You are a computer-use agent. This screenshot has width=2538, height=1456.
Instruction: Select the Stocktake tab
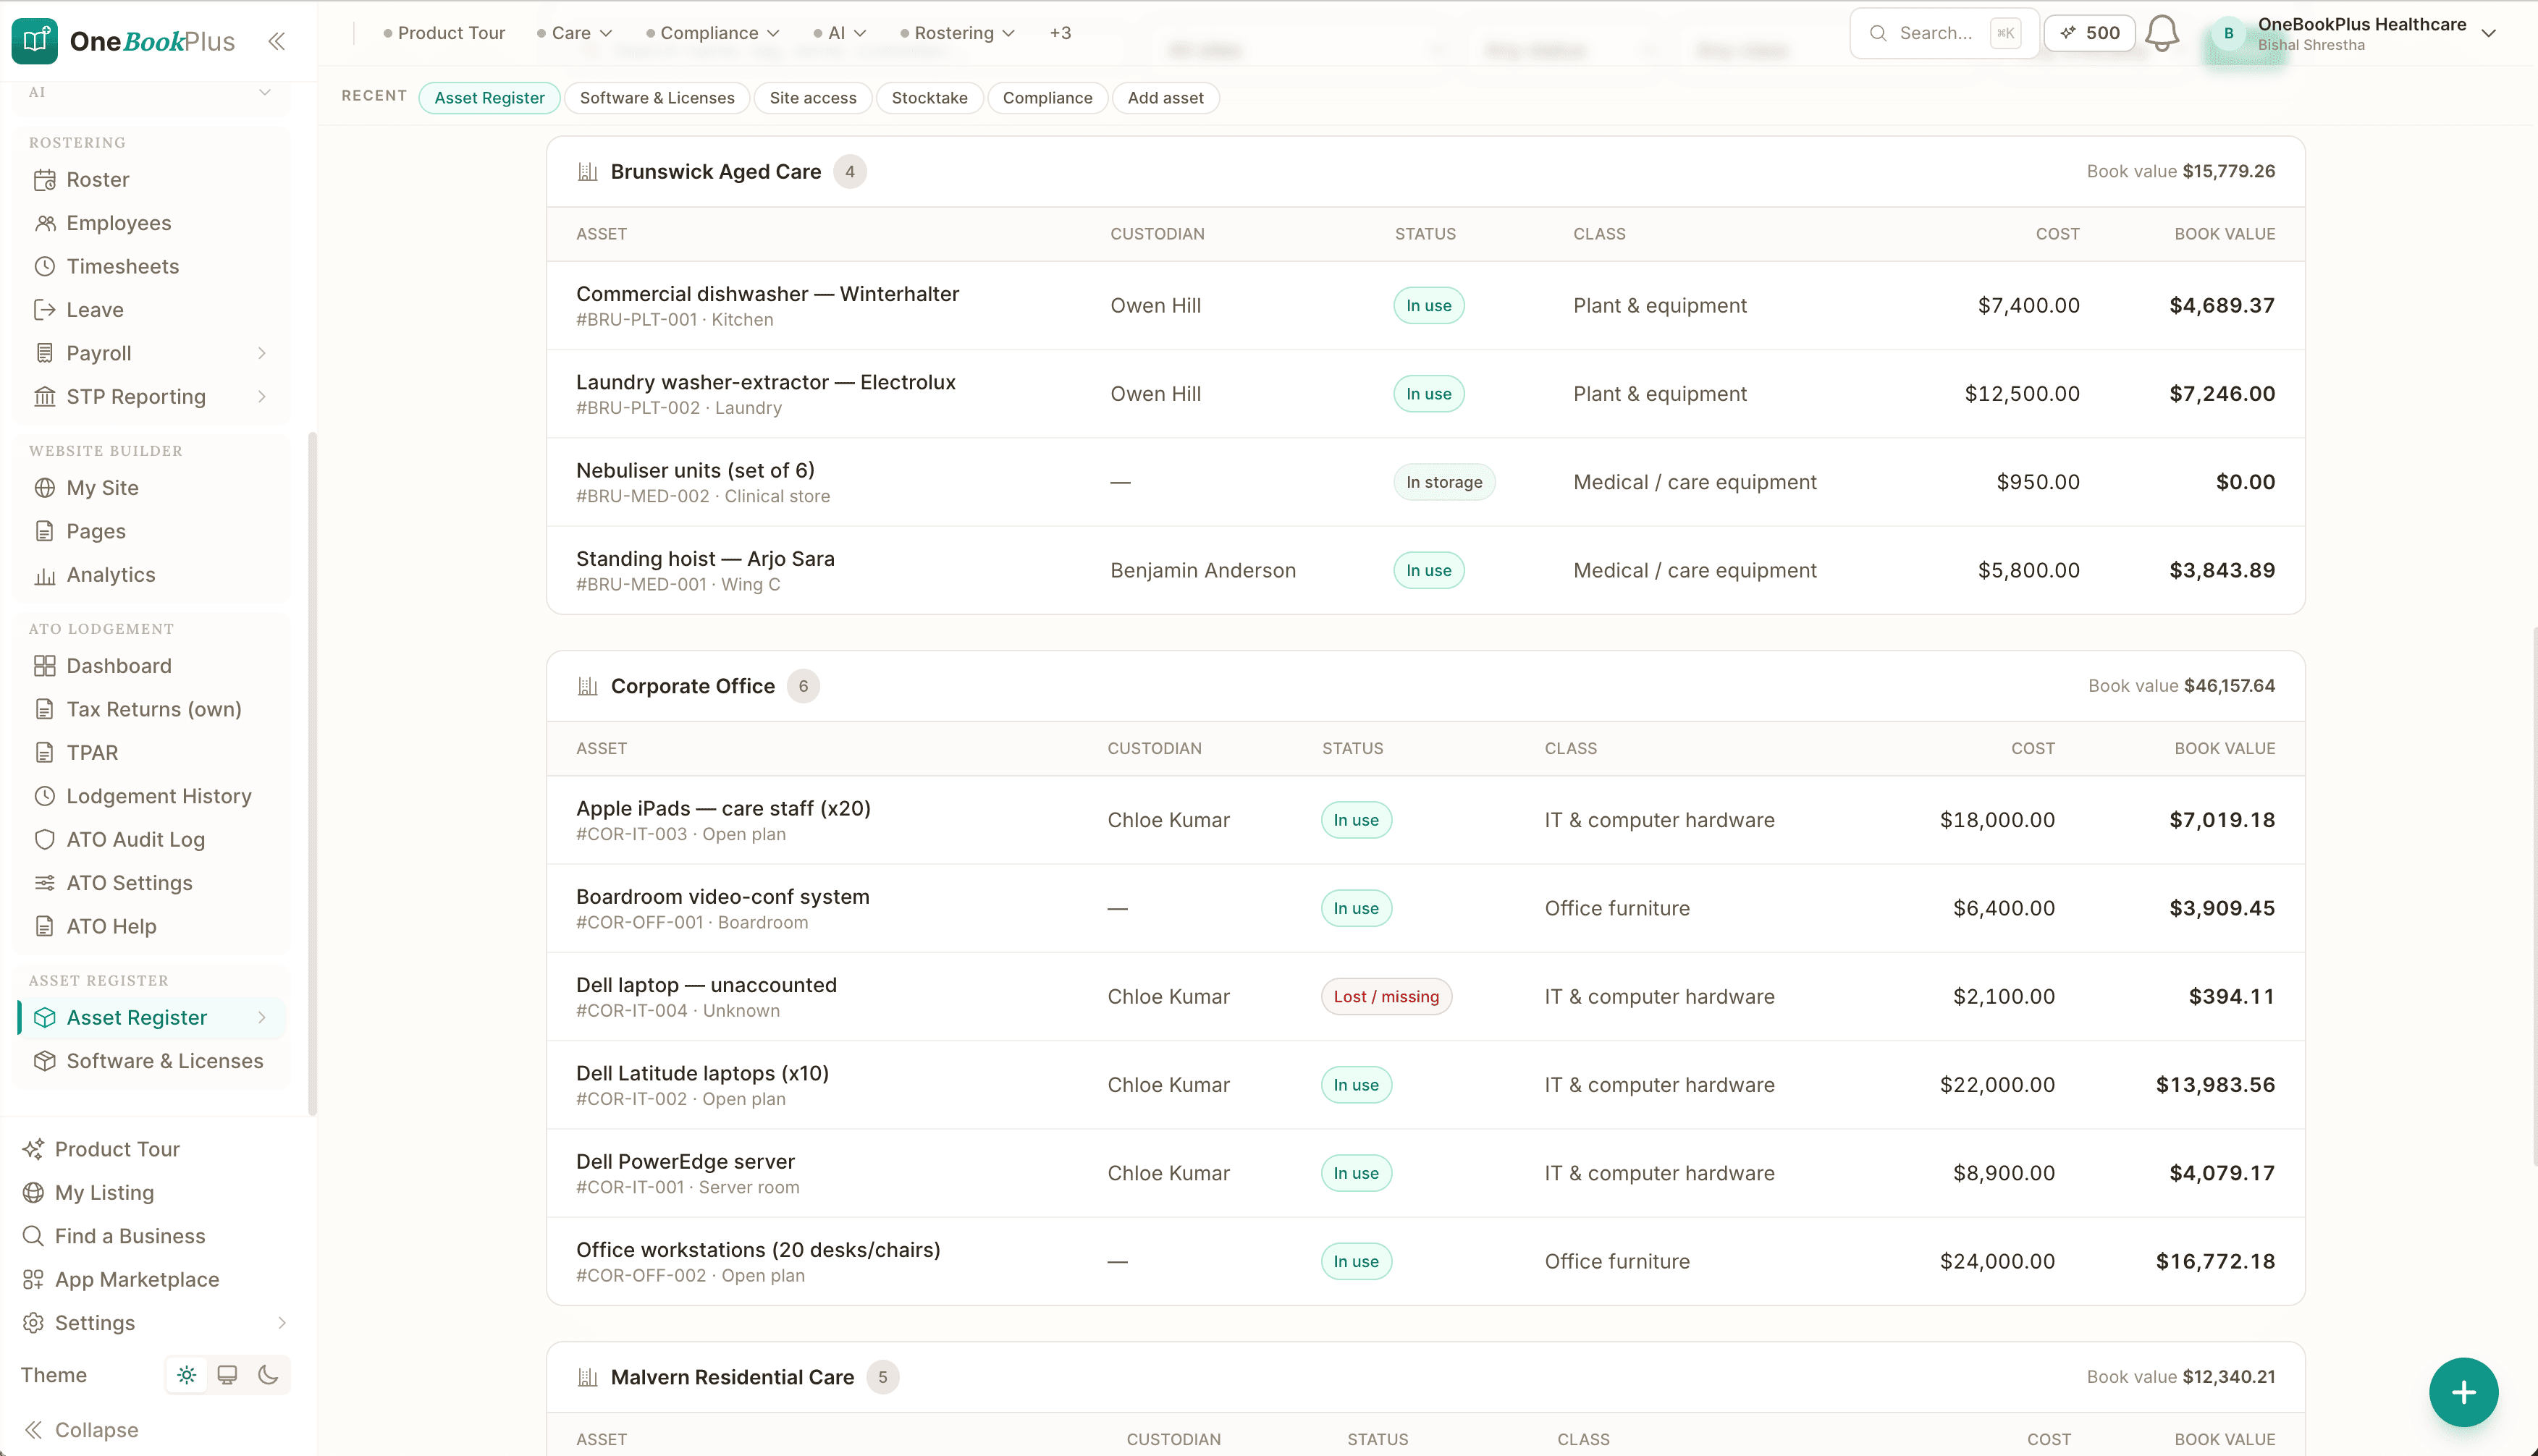pyautogui.click(x=929, y=98)
